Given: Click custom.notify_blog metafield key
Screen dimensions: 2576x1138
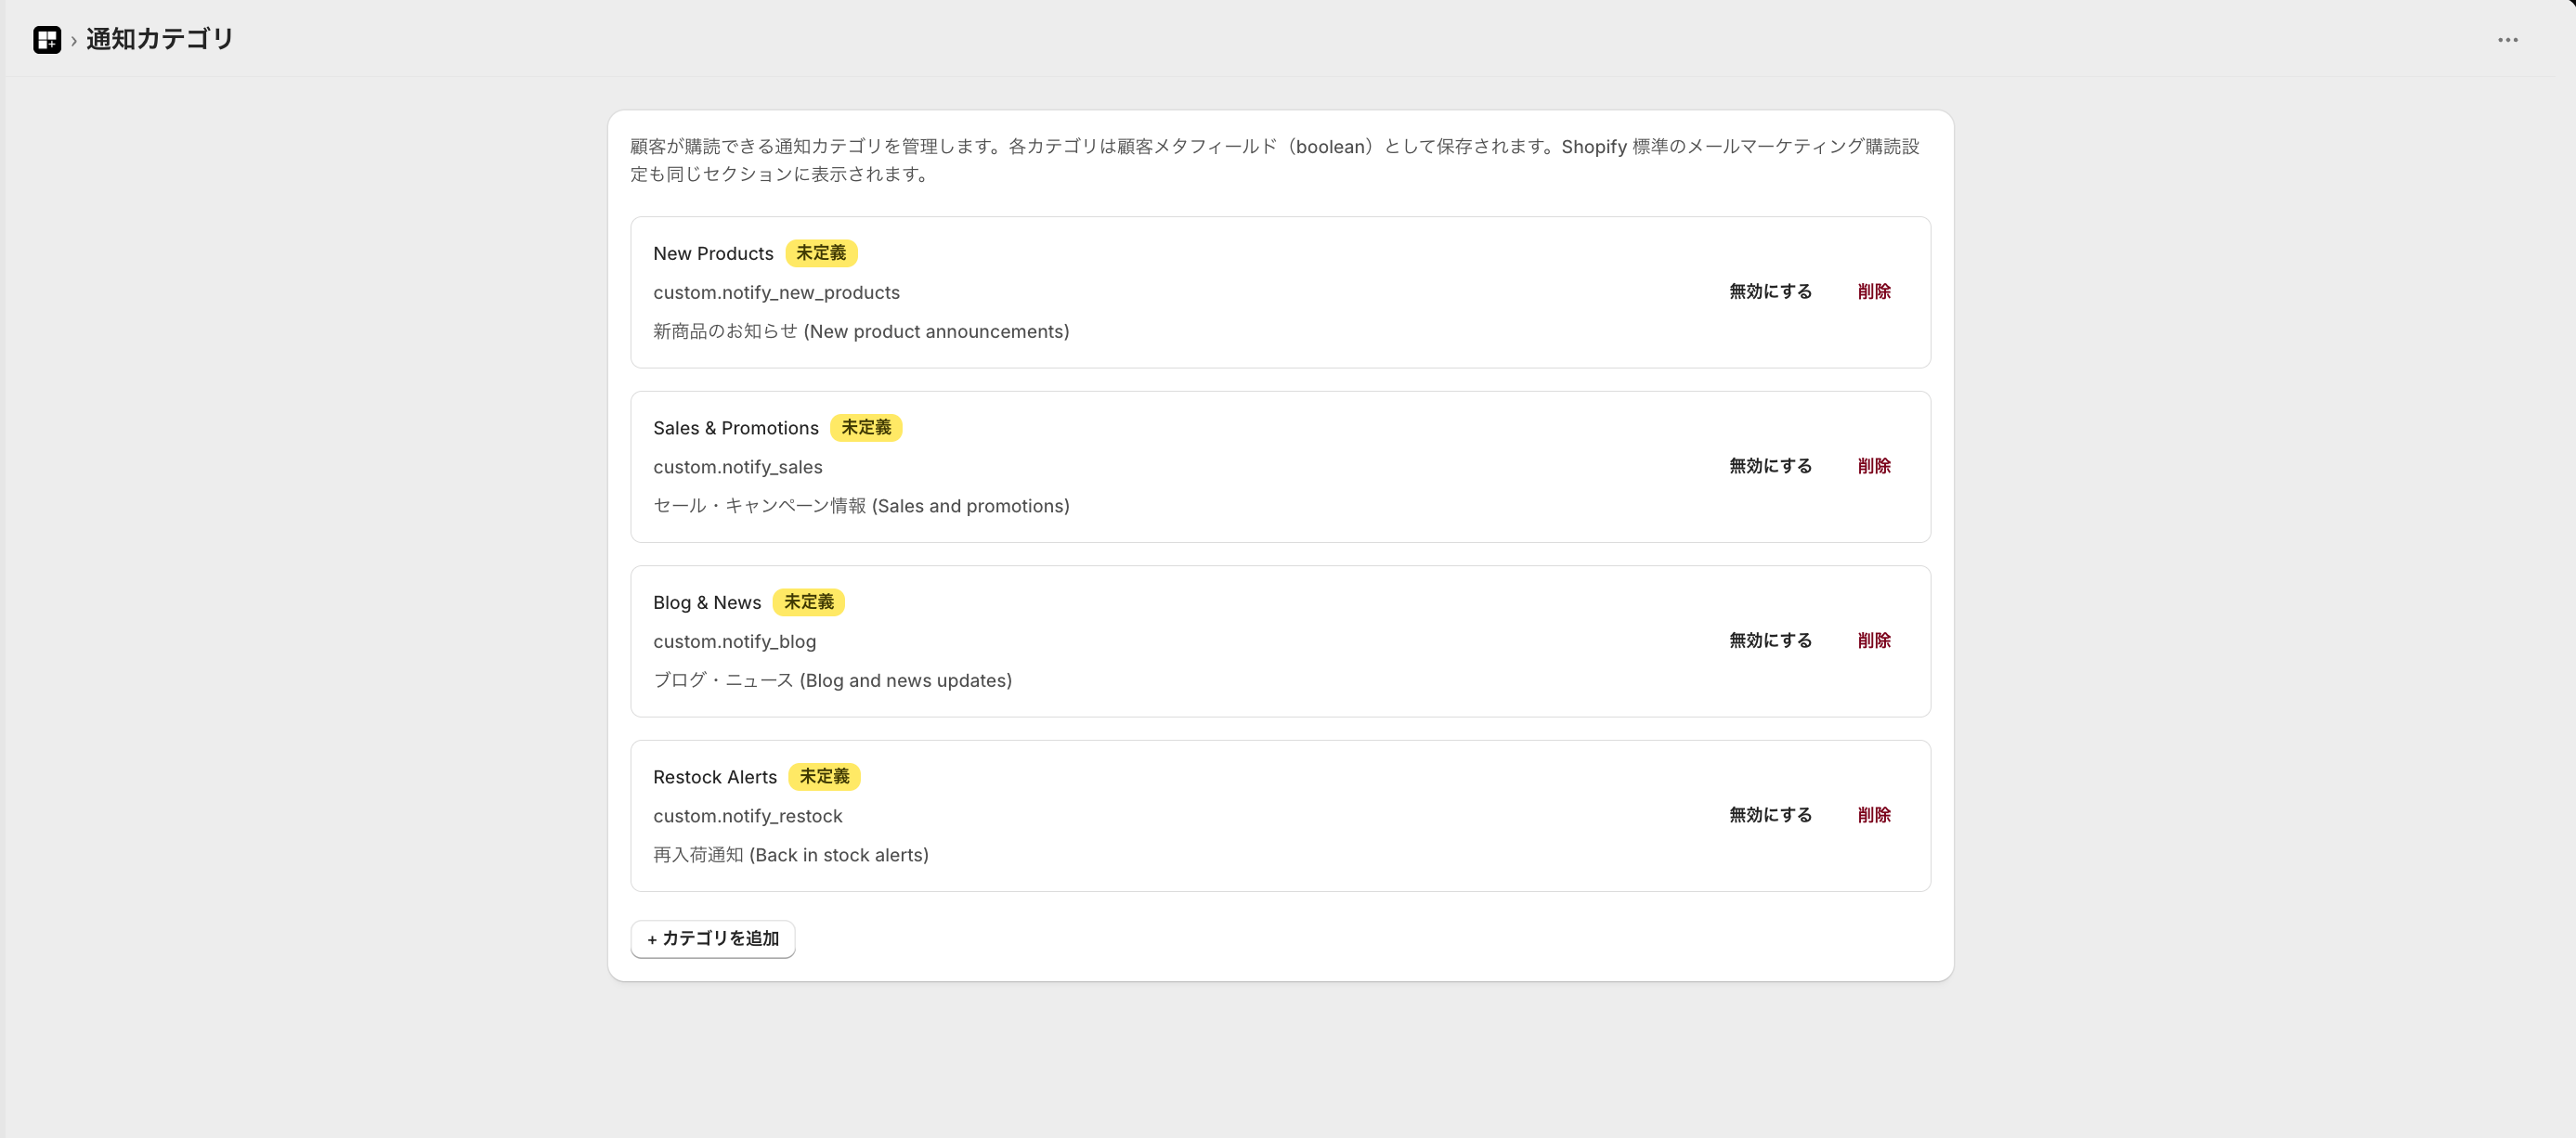Looking at the screenshot, I should (734, 642).
